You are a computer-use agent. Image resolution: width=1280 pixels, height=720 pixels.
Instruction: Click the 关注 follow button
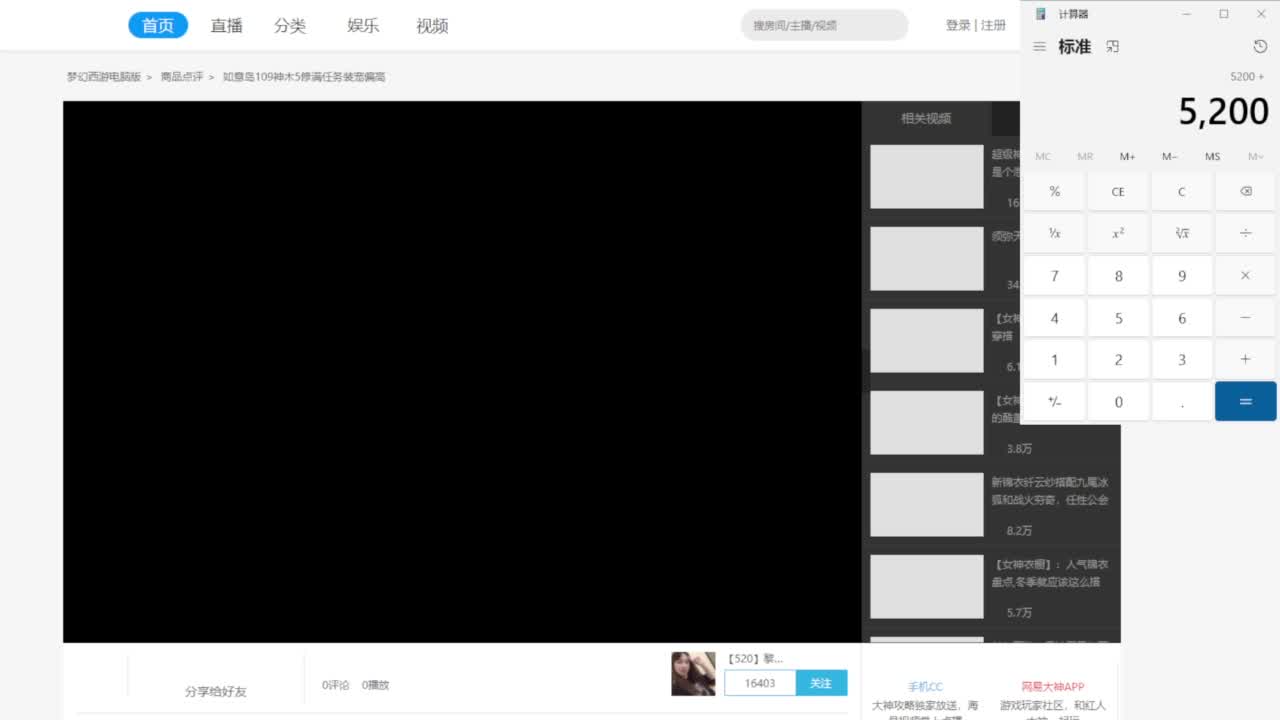(x=821, y=683)
